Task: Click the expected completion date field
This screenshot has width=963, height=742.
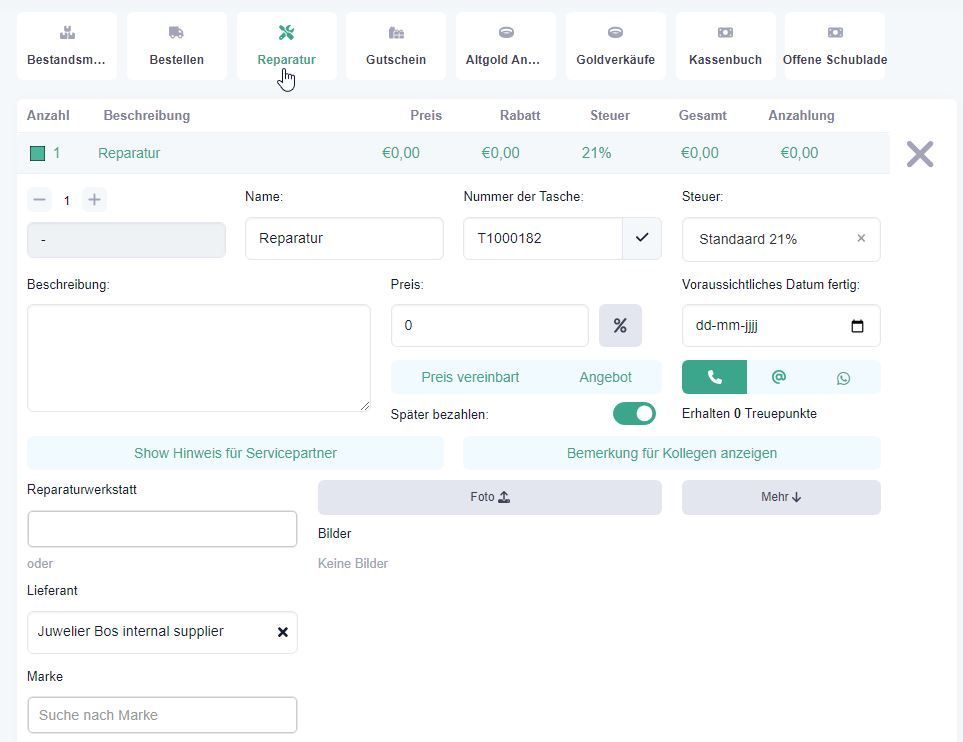Action: (781, 326)
